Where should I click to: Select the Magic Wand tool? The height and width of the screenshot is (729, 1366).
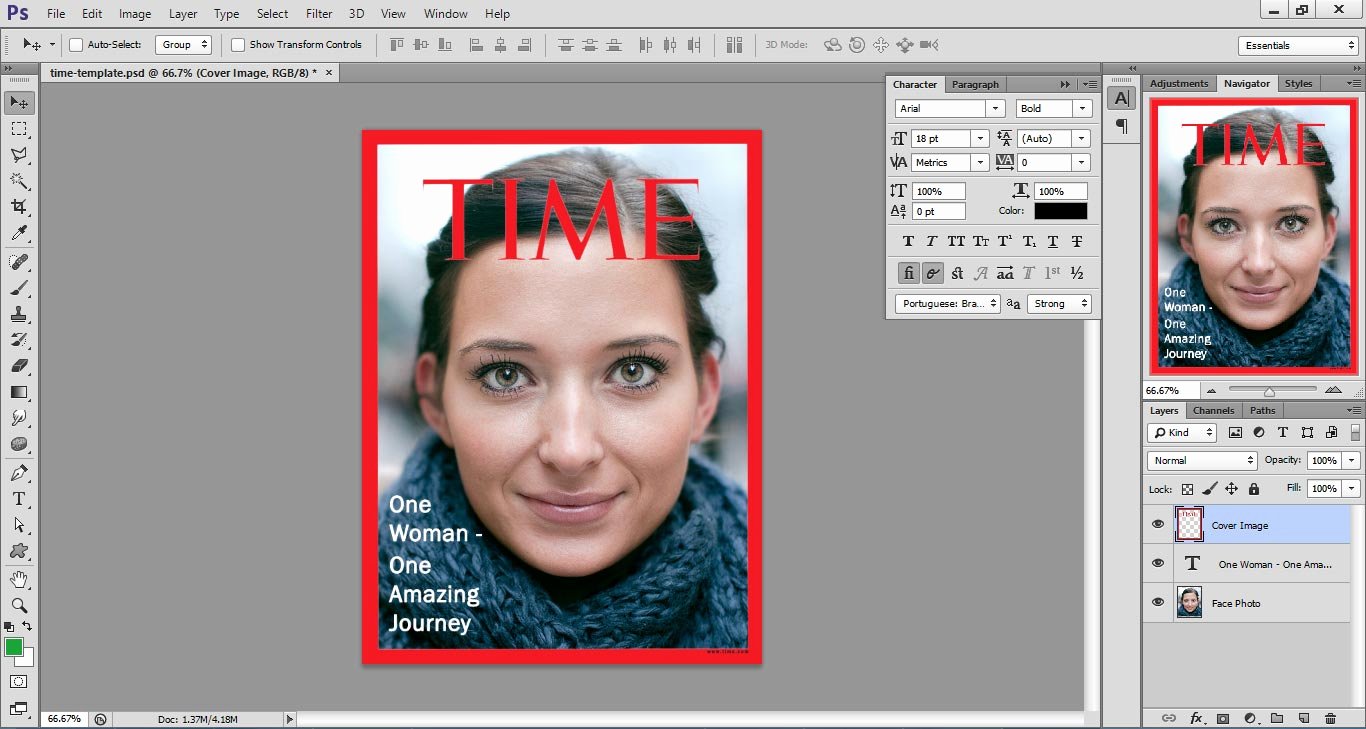(x=19, y=181)
